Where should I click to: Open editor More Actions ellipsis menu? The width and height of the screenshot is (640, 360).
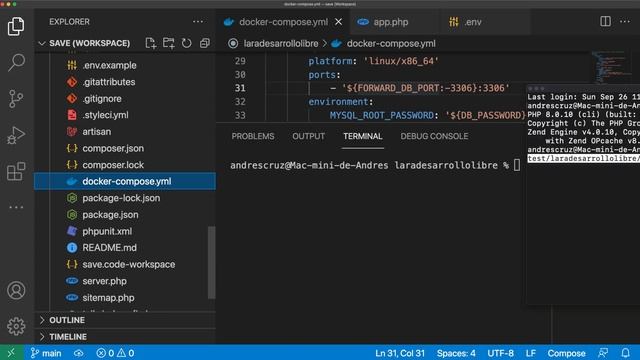coord(625,22)
